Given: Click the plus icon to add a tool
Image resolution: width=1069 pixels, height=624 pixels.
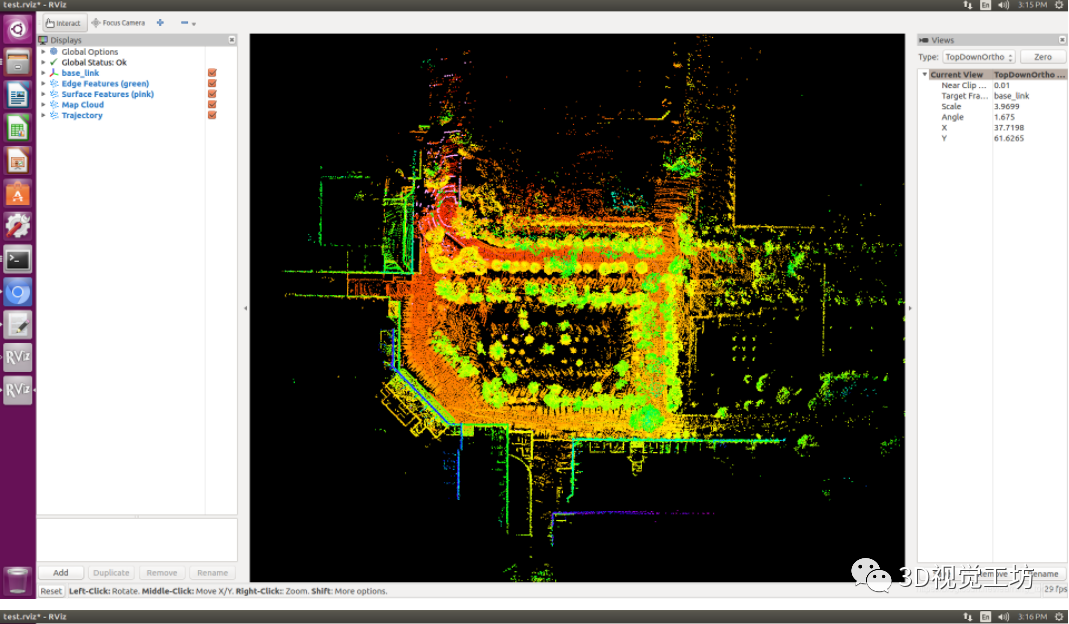Looking at the screenshot, I should (x=160, y=22).
